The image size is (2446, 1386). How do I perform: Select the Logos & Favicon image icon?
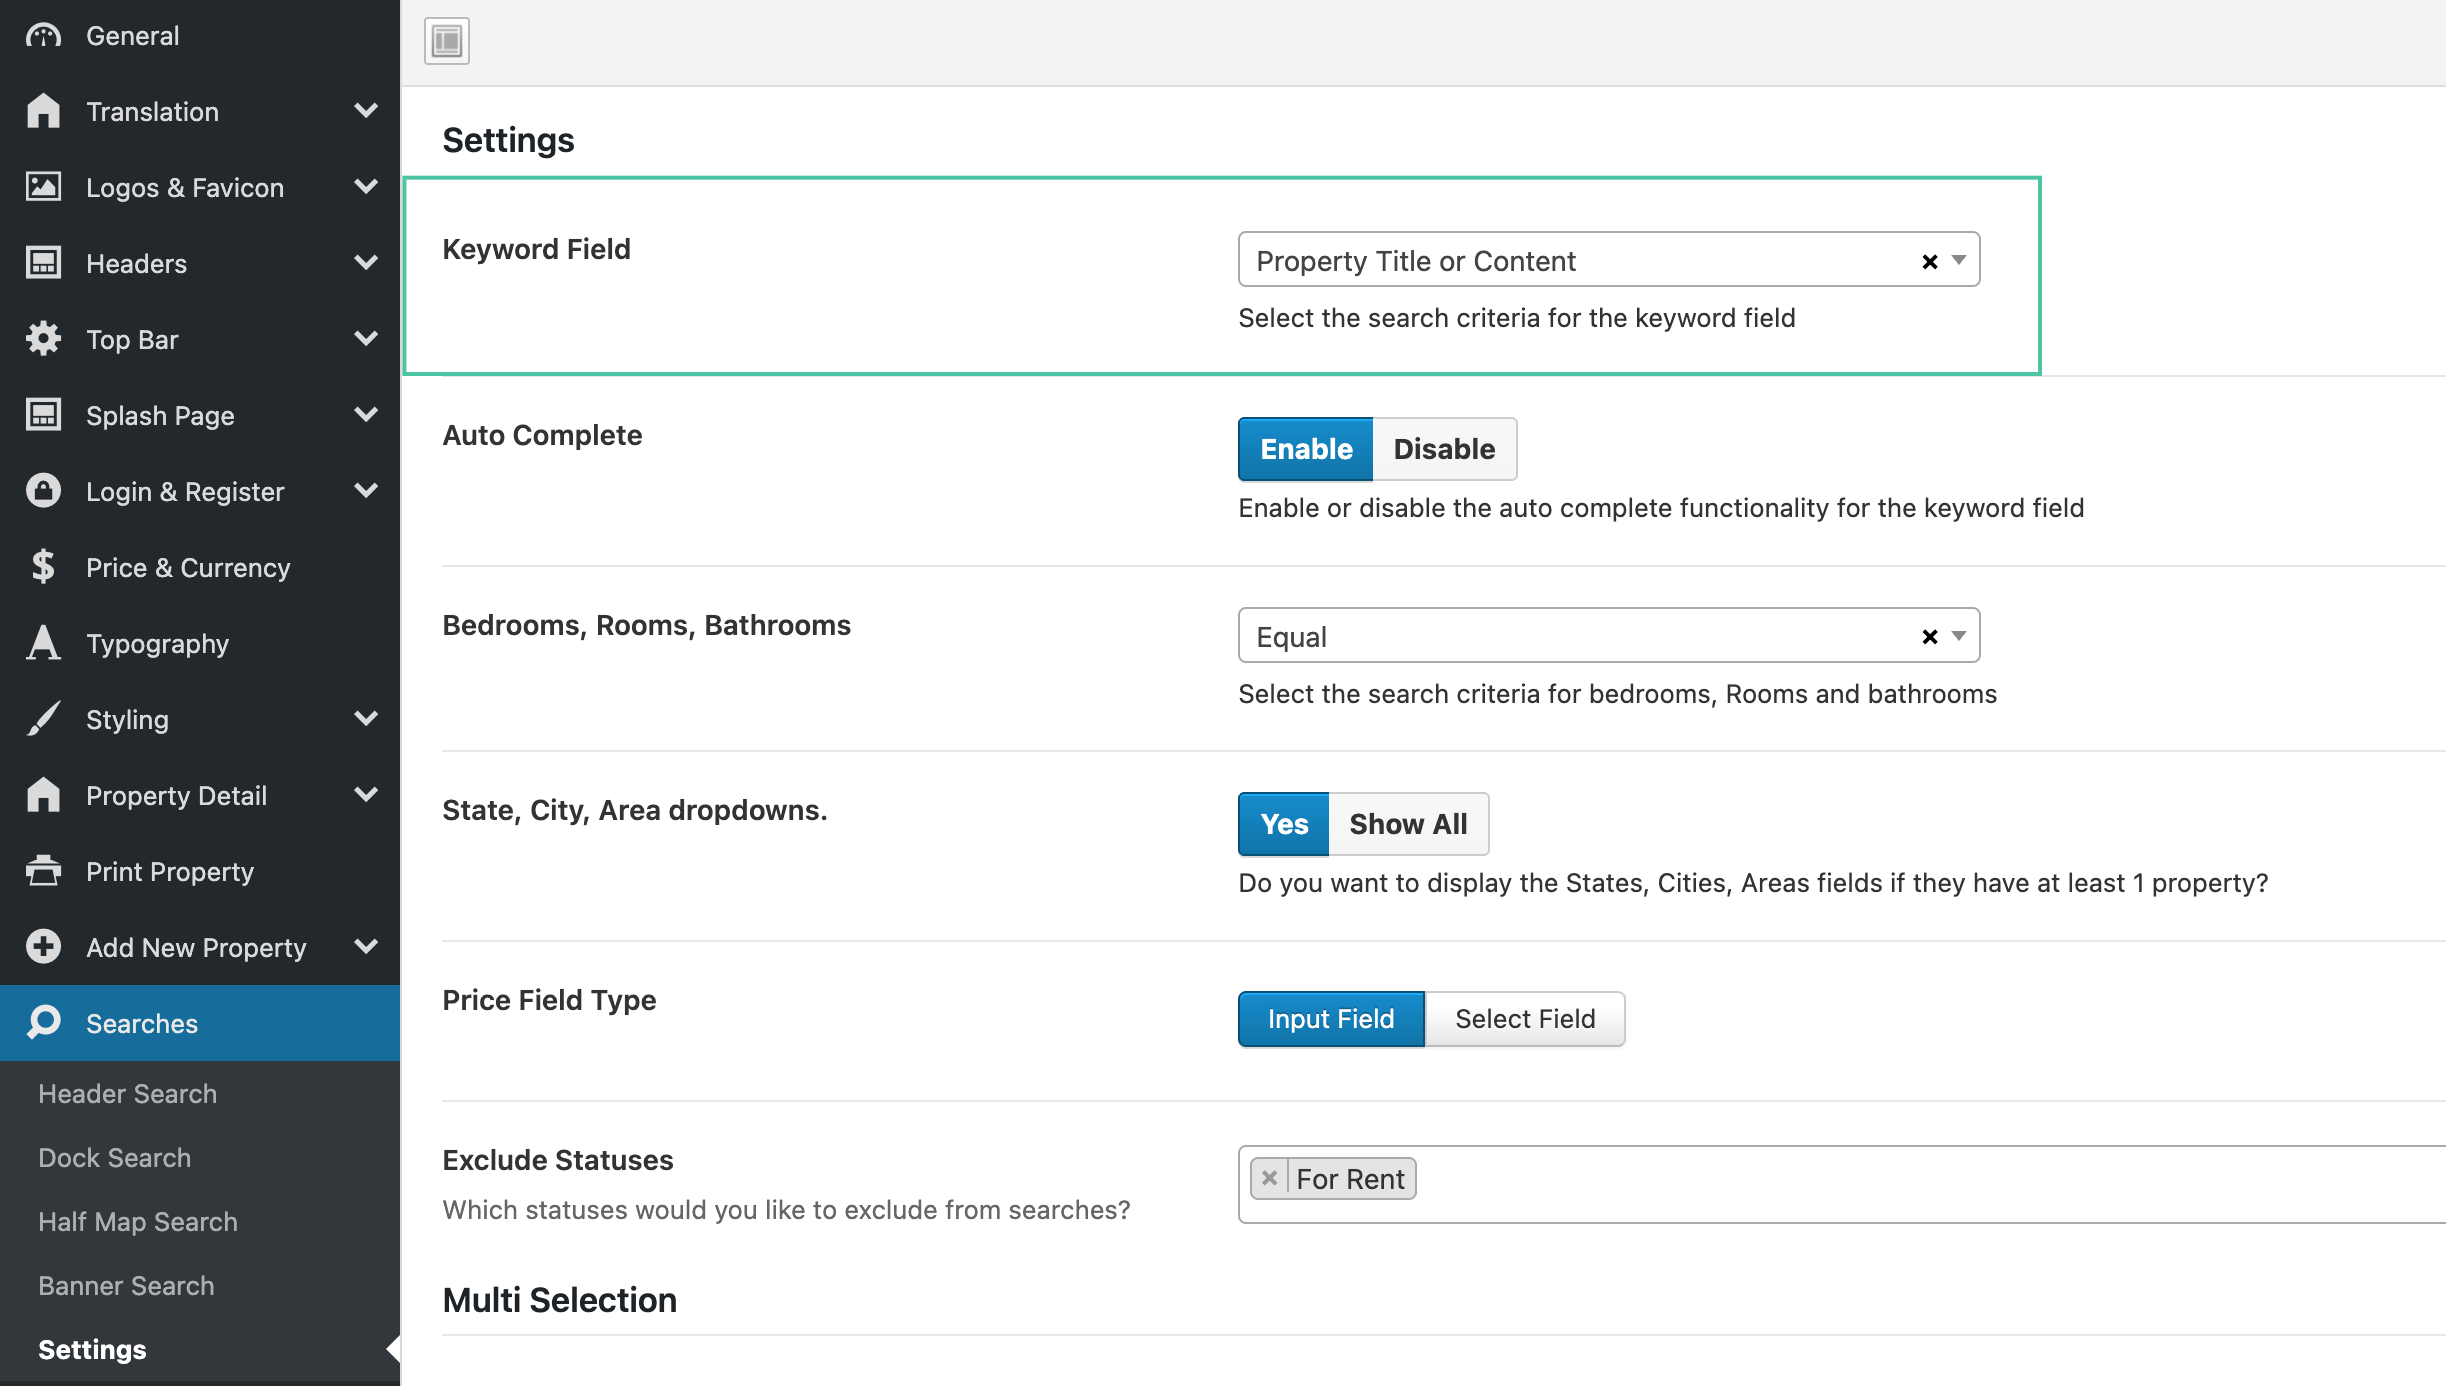(42, 187)
